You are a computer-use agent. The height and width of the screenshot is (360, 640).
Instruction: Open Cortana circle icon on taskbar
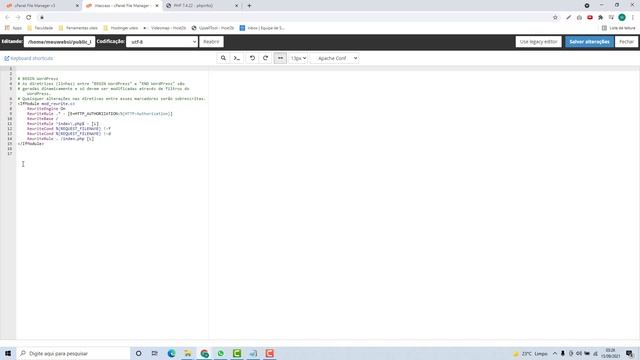(139, 353)
